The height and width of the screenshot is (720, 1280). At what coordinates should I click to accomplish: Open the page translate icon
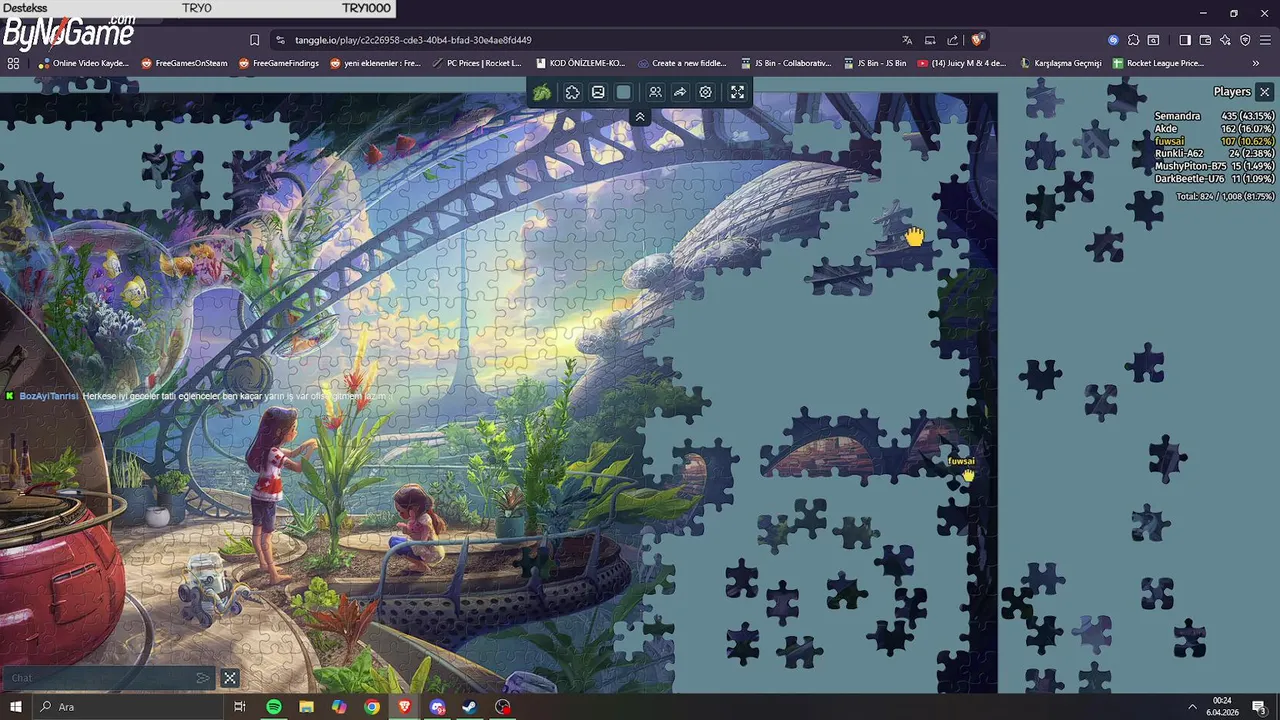(907, 40)
